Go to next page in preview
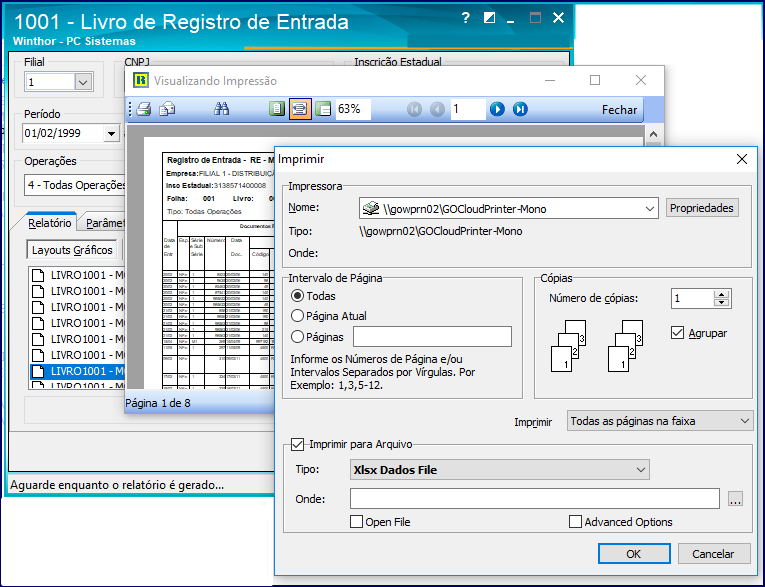765x587 pixels. click(x=497, y=109)
